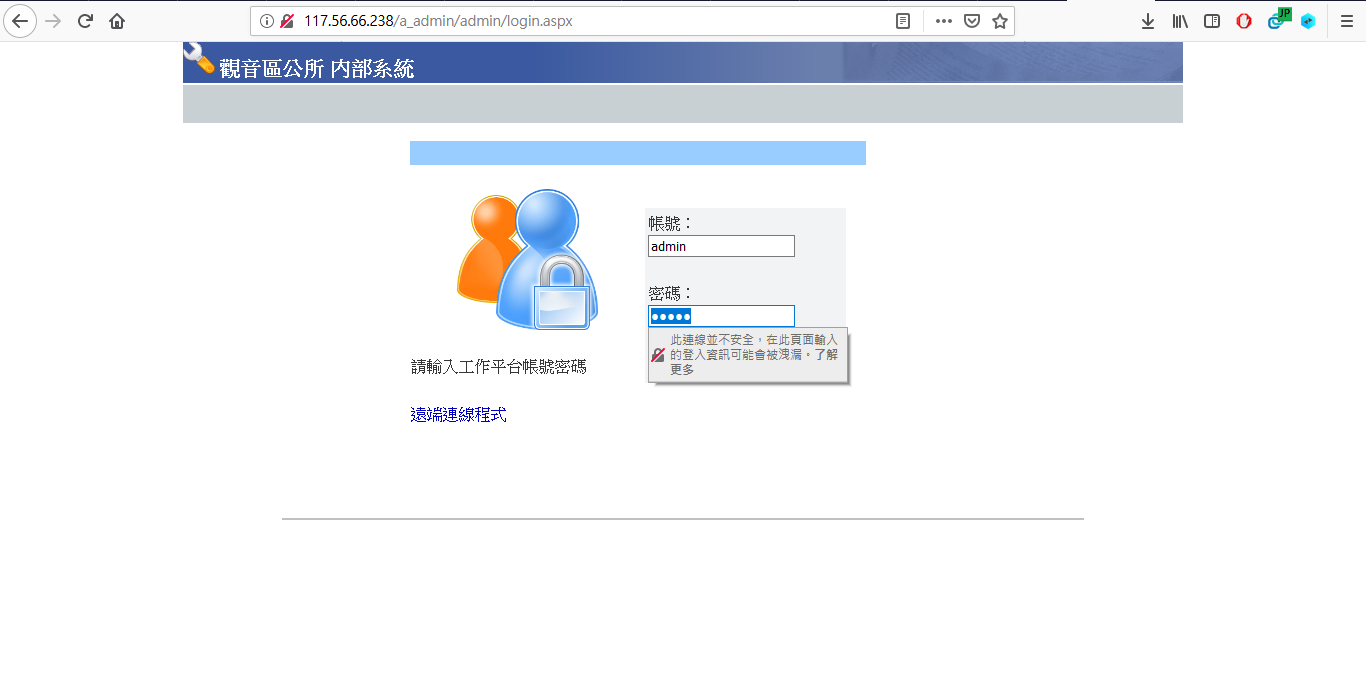Click the 帳號： label
The height and width of the screenshot is (696, 1366).
(671, 223)
